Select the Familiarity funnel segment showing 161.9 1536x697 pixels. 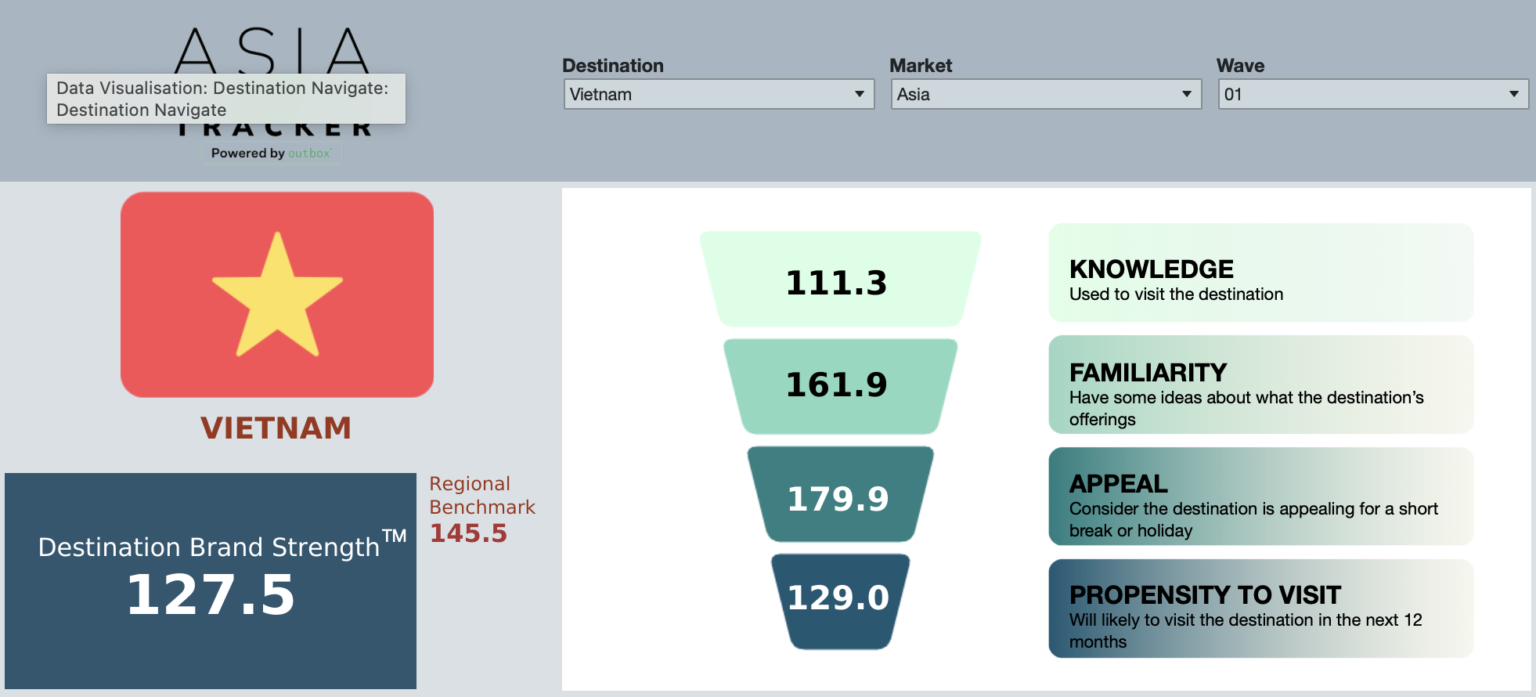[x=840, y=385]
